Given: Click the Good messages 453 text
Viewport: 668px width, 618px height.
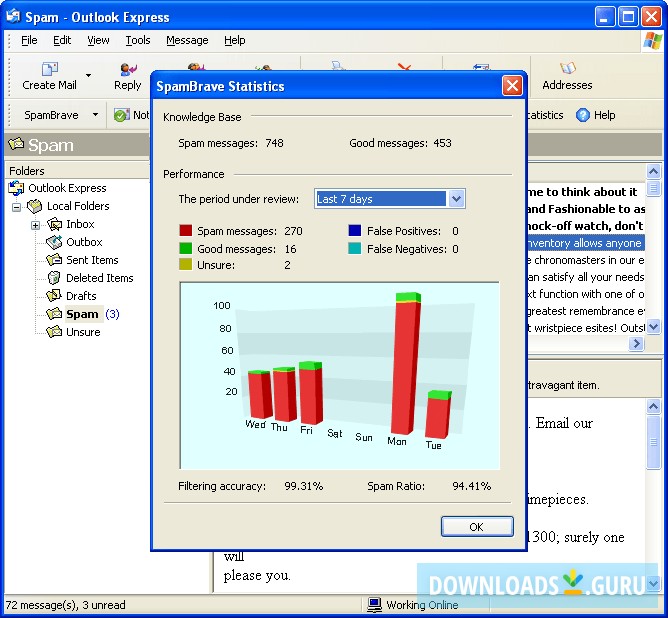Looking at the screenshot, I should coord(400,143).
